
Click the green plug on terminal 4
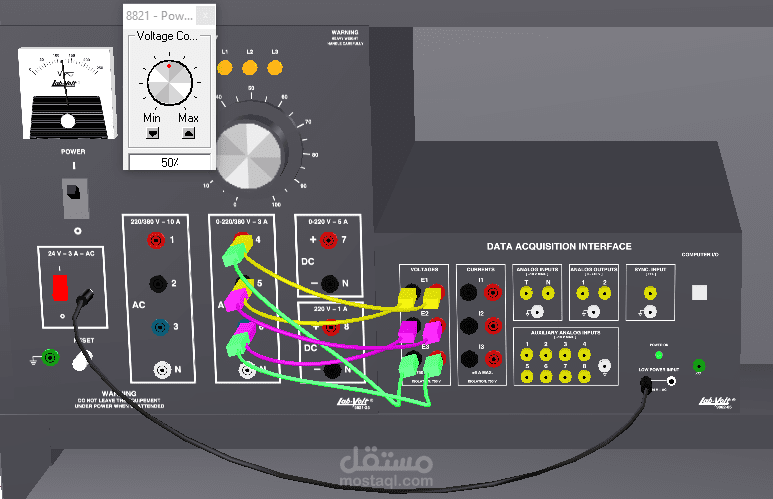point(234,254)
